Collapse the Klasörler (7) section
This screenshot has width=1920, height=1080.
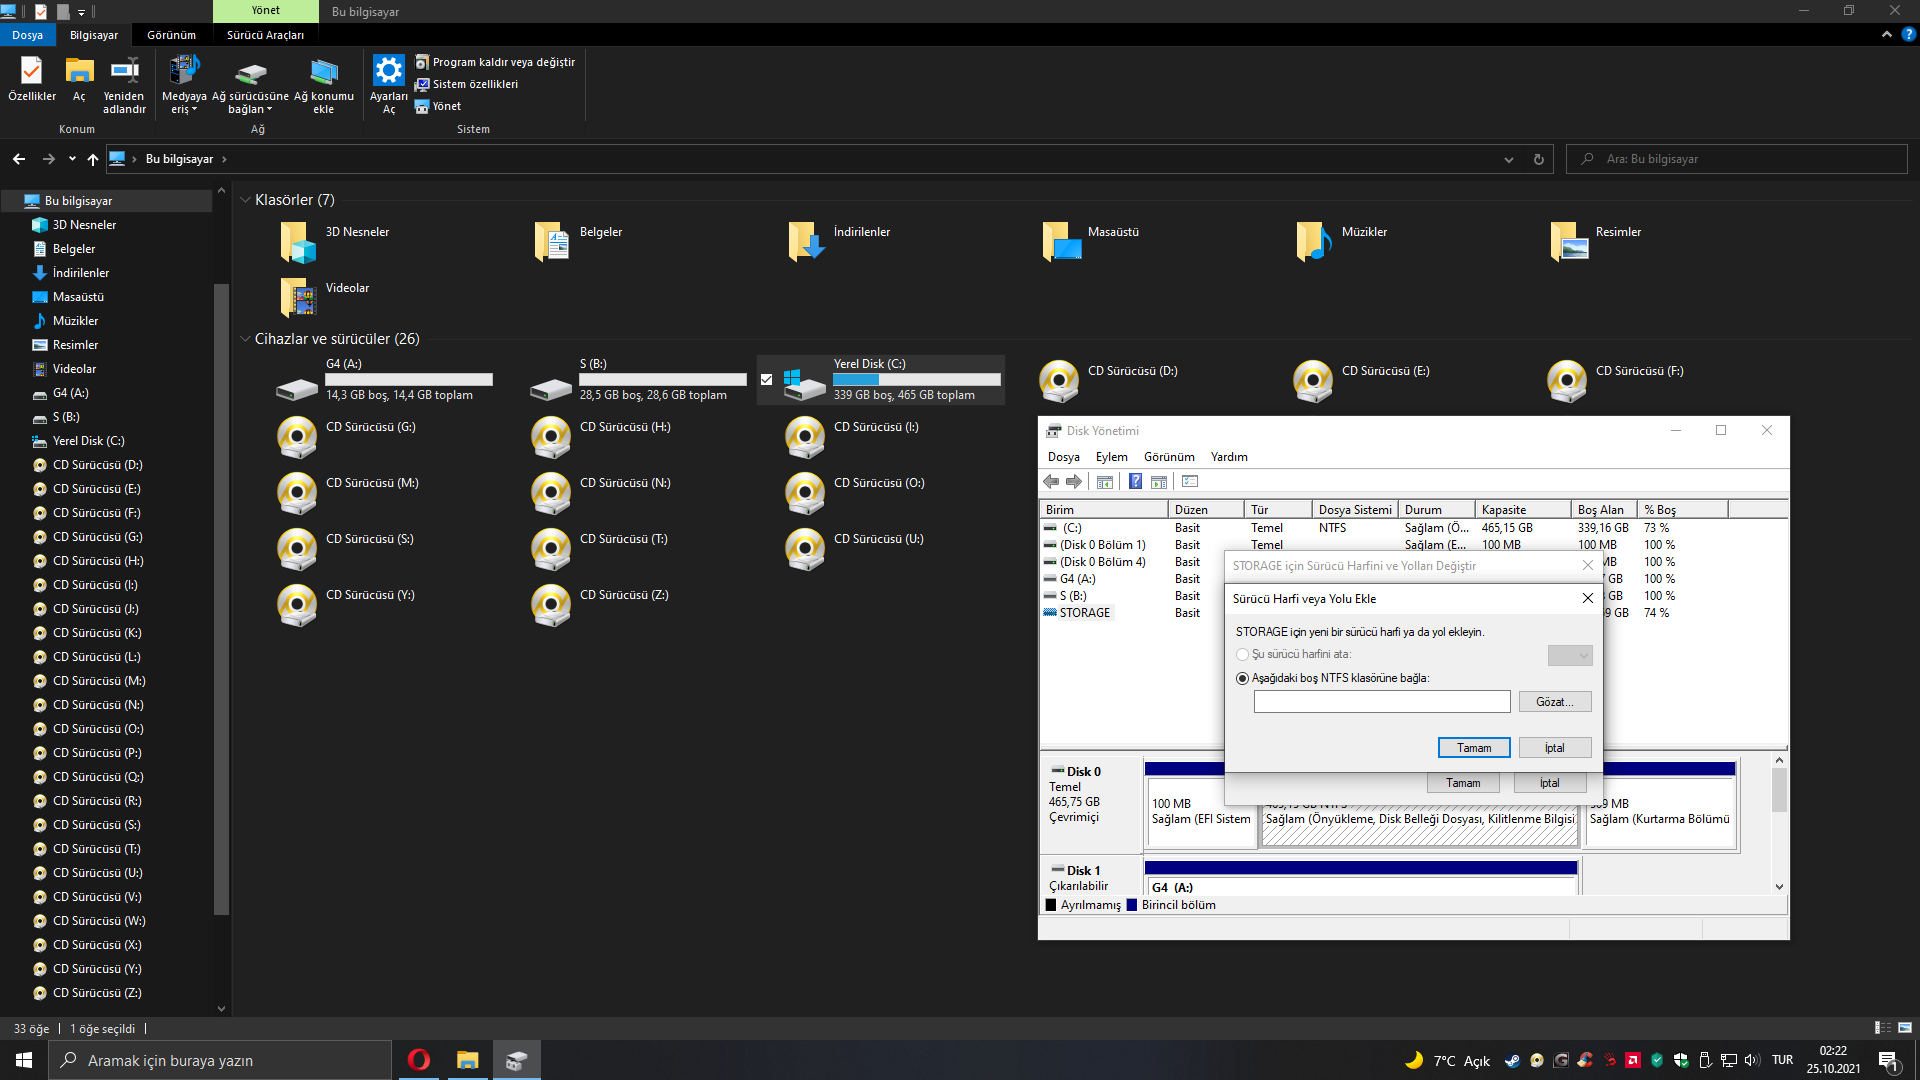point(245,200)
